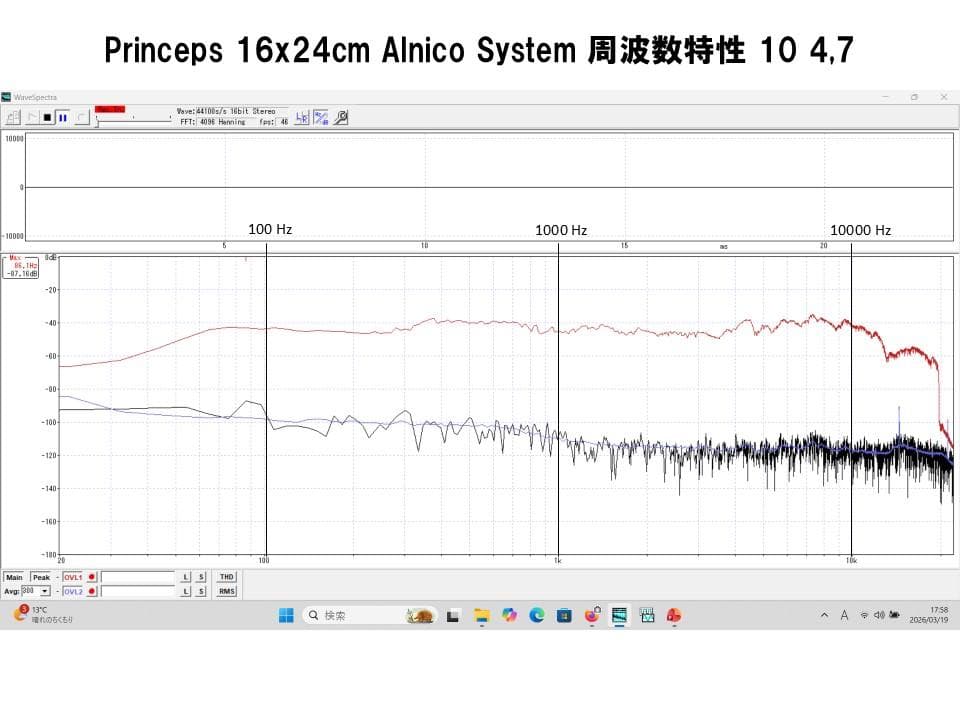The width and height of the screenshot is (960, 720).
Task: Click the open wave file icon
Action: [x=13, y=118]
